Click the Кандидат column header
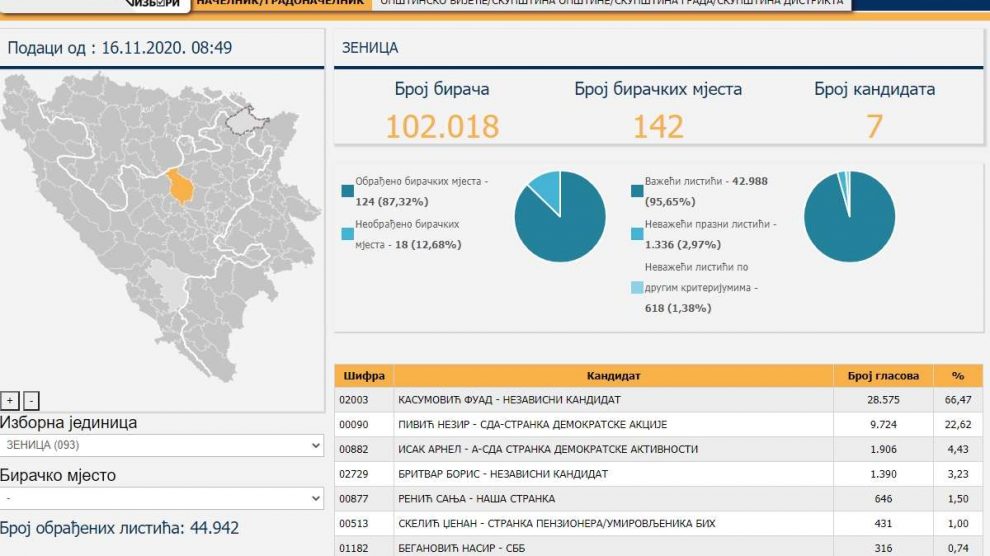 tap(614, 376)
